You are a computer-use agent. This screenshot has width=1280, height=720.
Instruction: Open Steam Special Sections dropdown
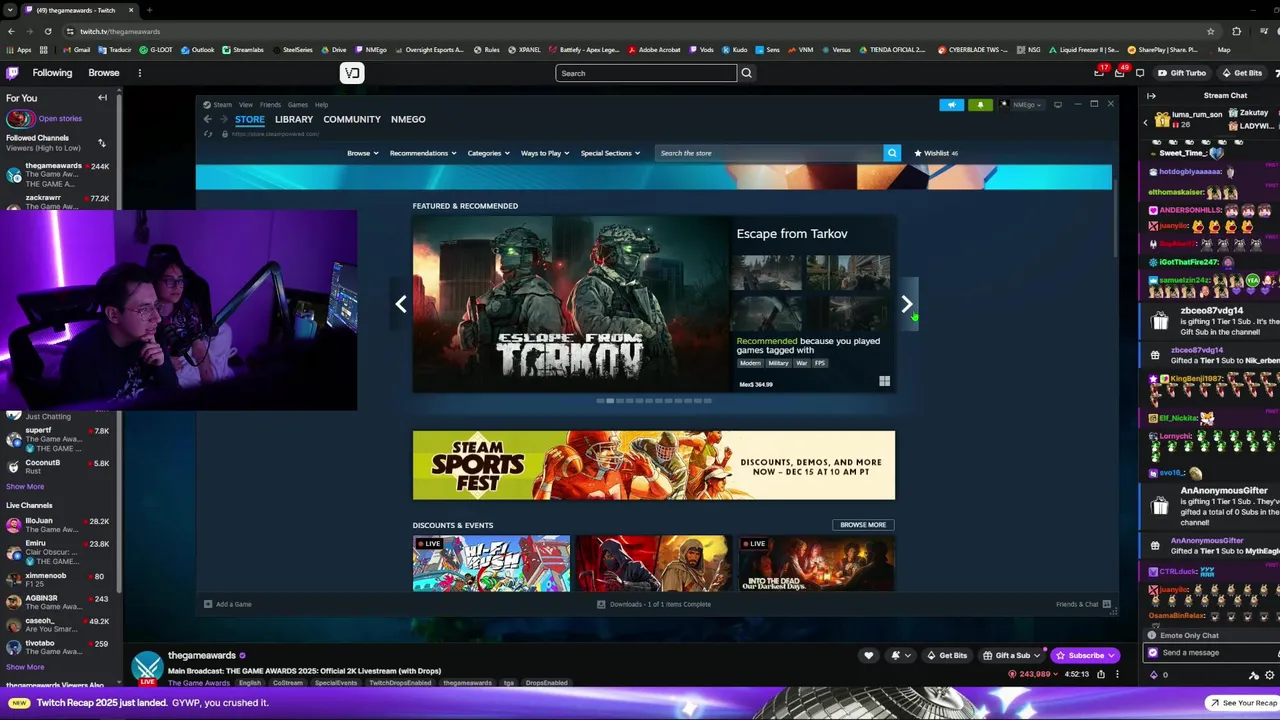[610, 153]
